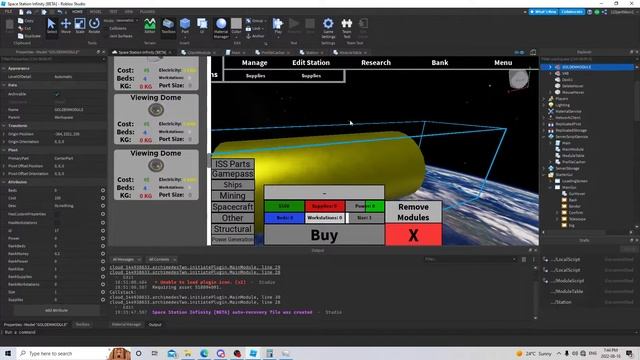Start a Team Test
640x360 pixels.
pos(347,27)
